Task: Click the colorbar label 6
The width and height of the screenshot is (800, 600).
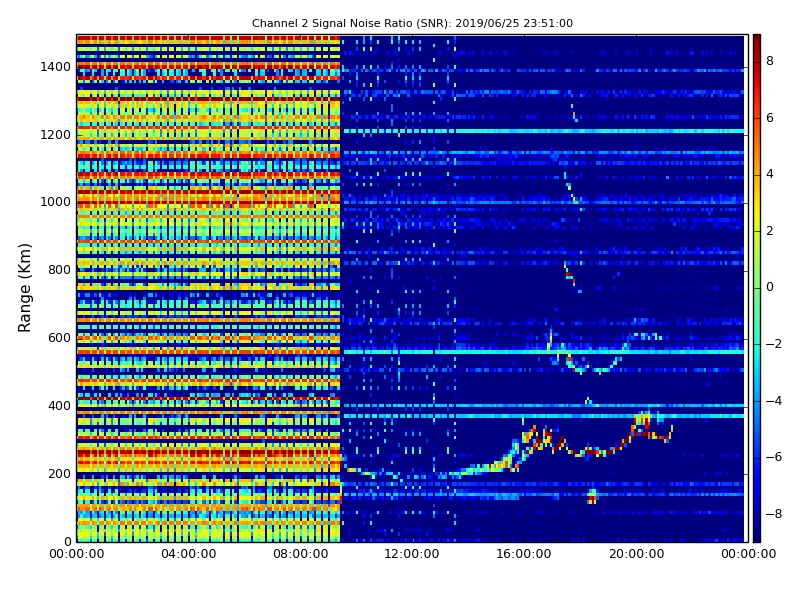Action: (770, 118)
